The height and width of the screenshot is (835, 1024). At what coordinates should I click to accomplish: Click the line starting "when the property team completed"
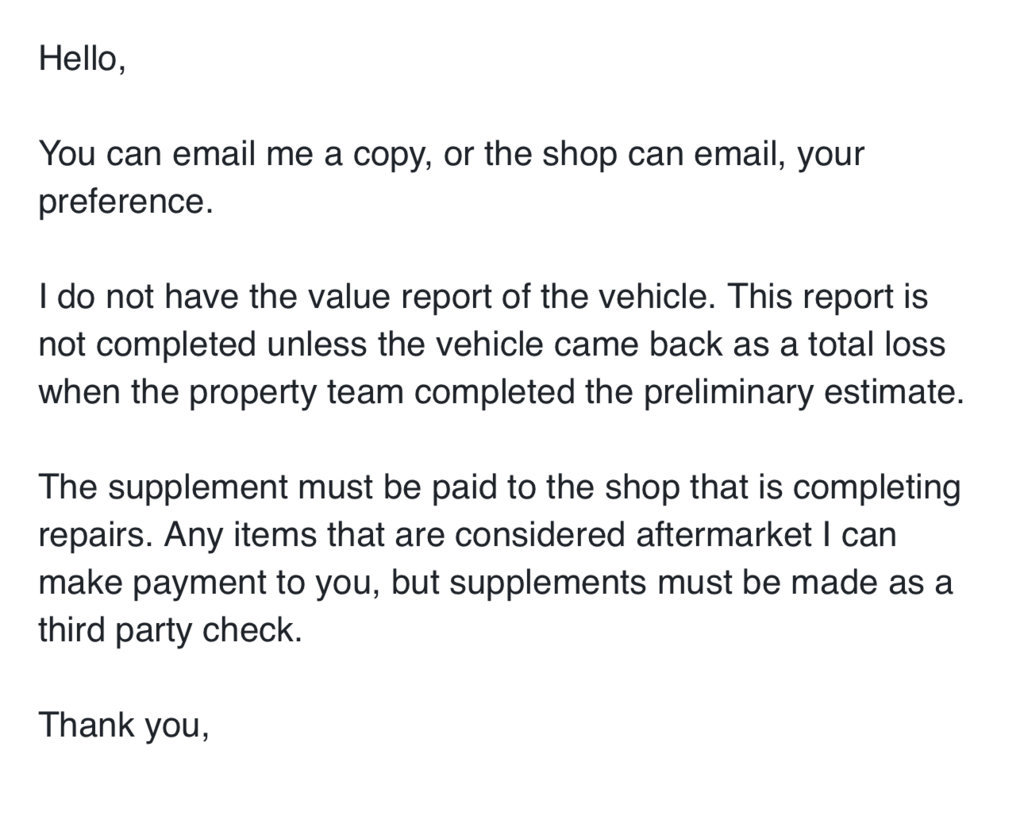click(x=502, y=392)
